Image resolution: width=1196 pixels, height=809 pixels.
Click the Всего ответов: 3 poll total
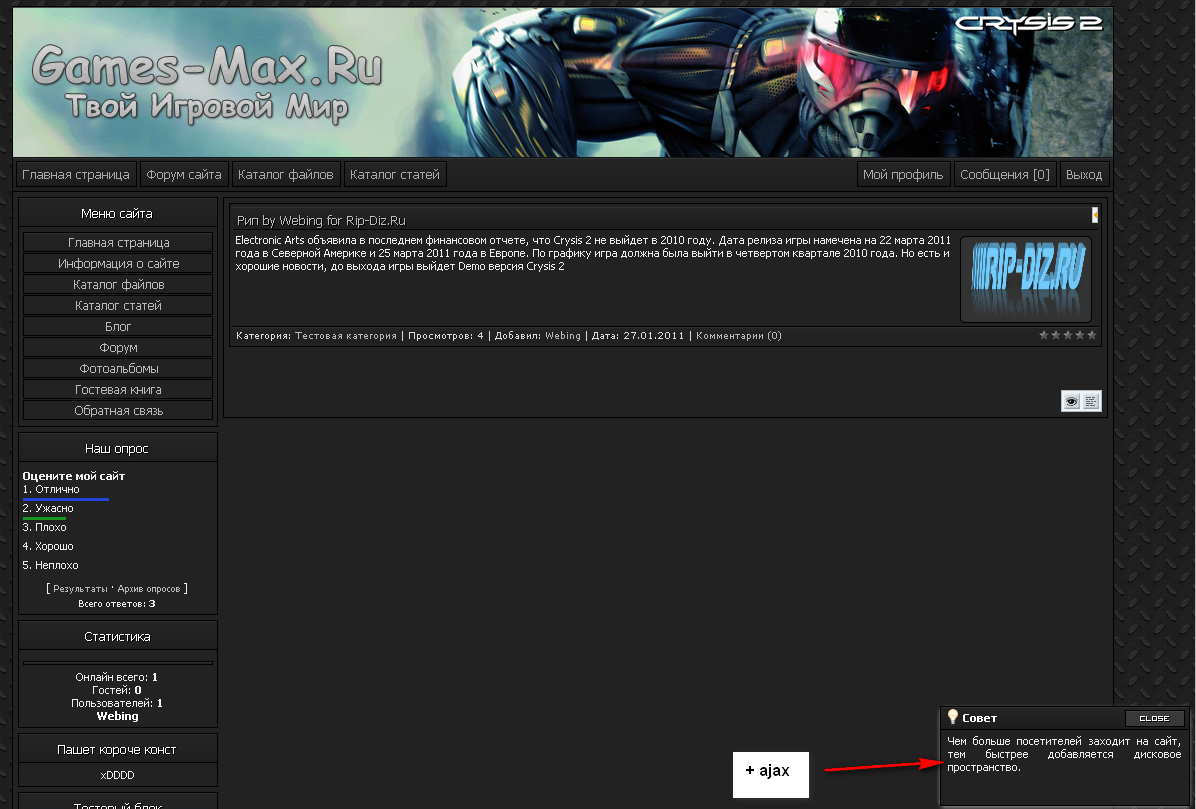(x=117, y=604)
